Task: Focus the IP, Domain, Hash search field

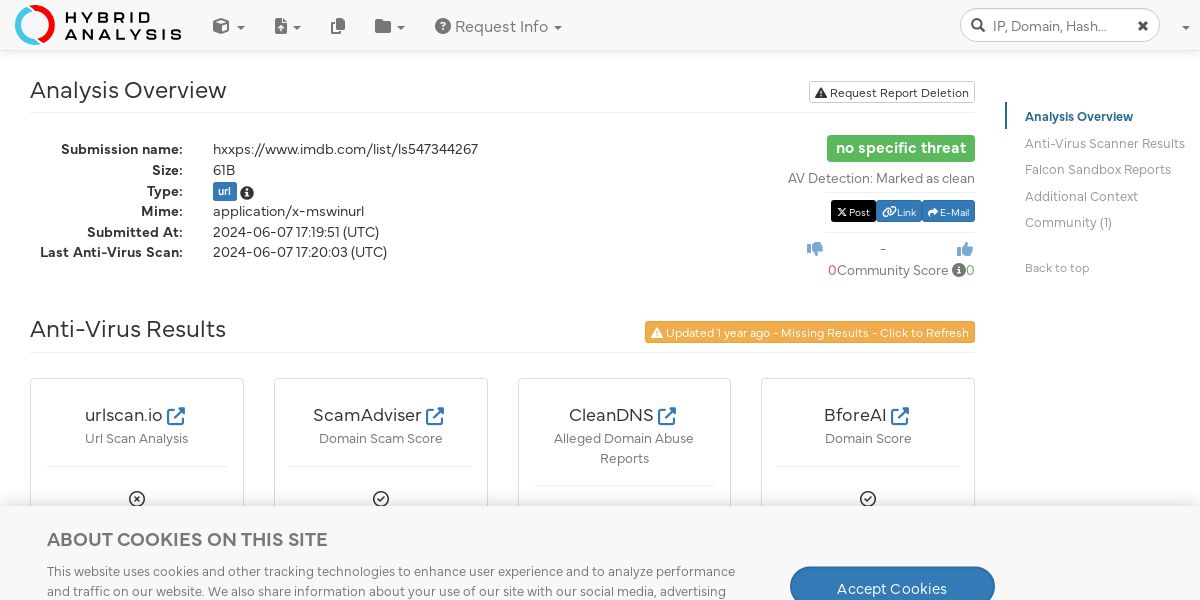Action: point(1060,26)
